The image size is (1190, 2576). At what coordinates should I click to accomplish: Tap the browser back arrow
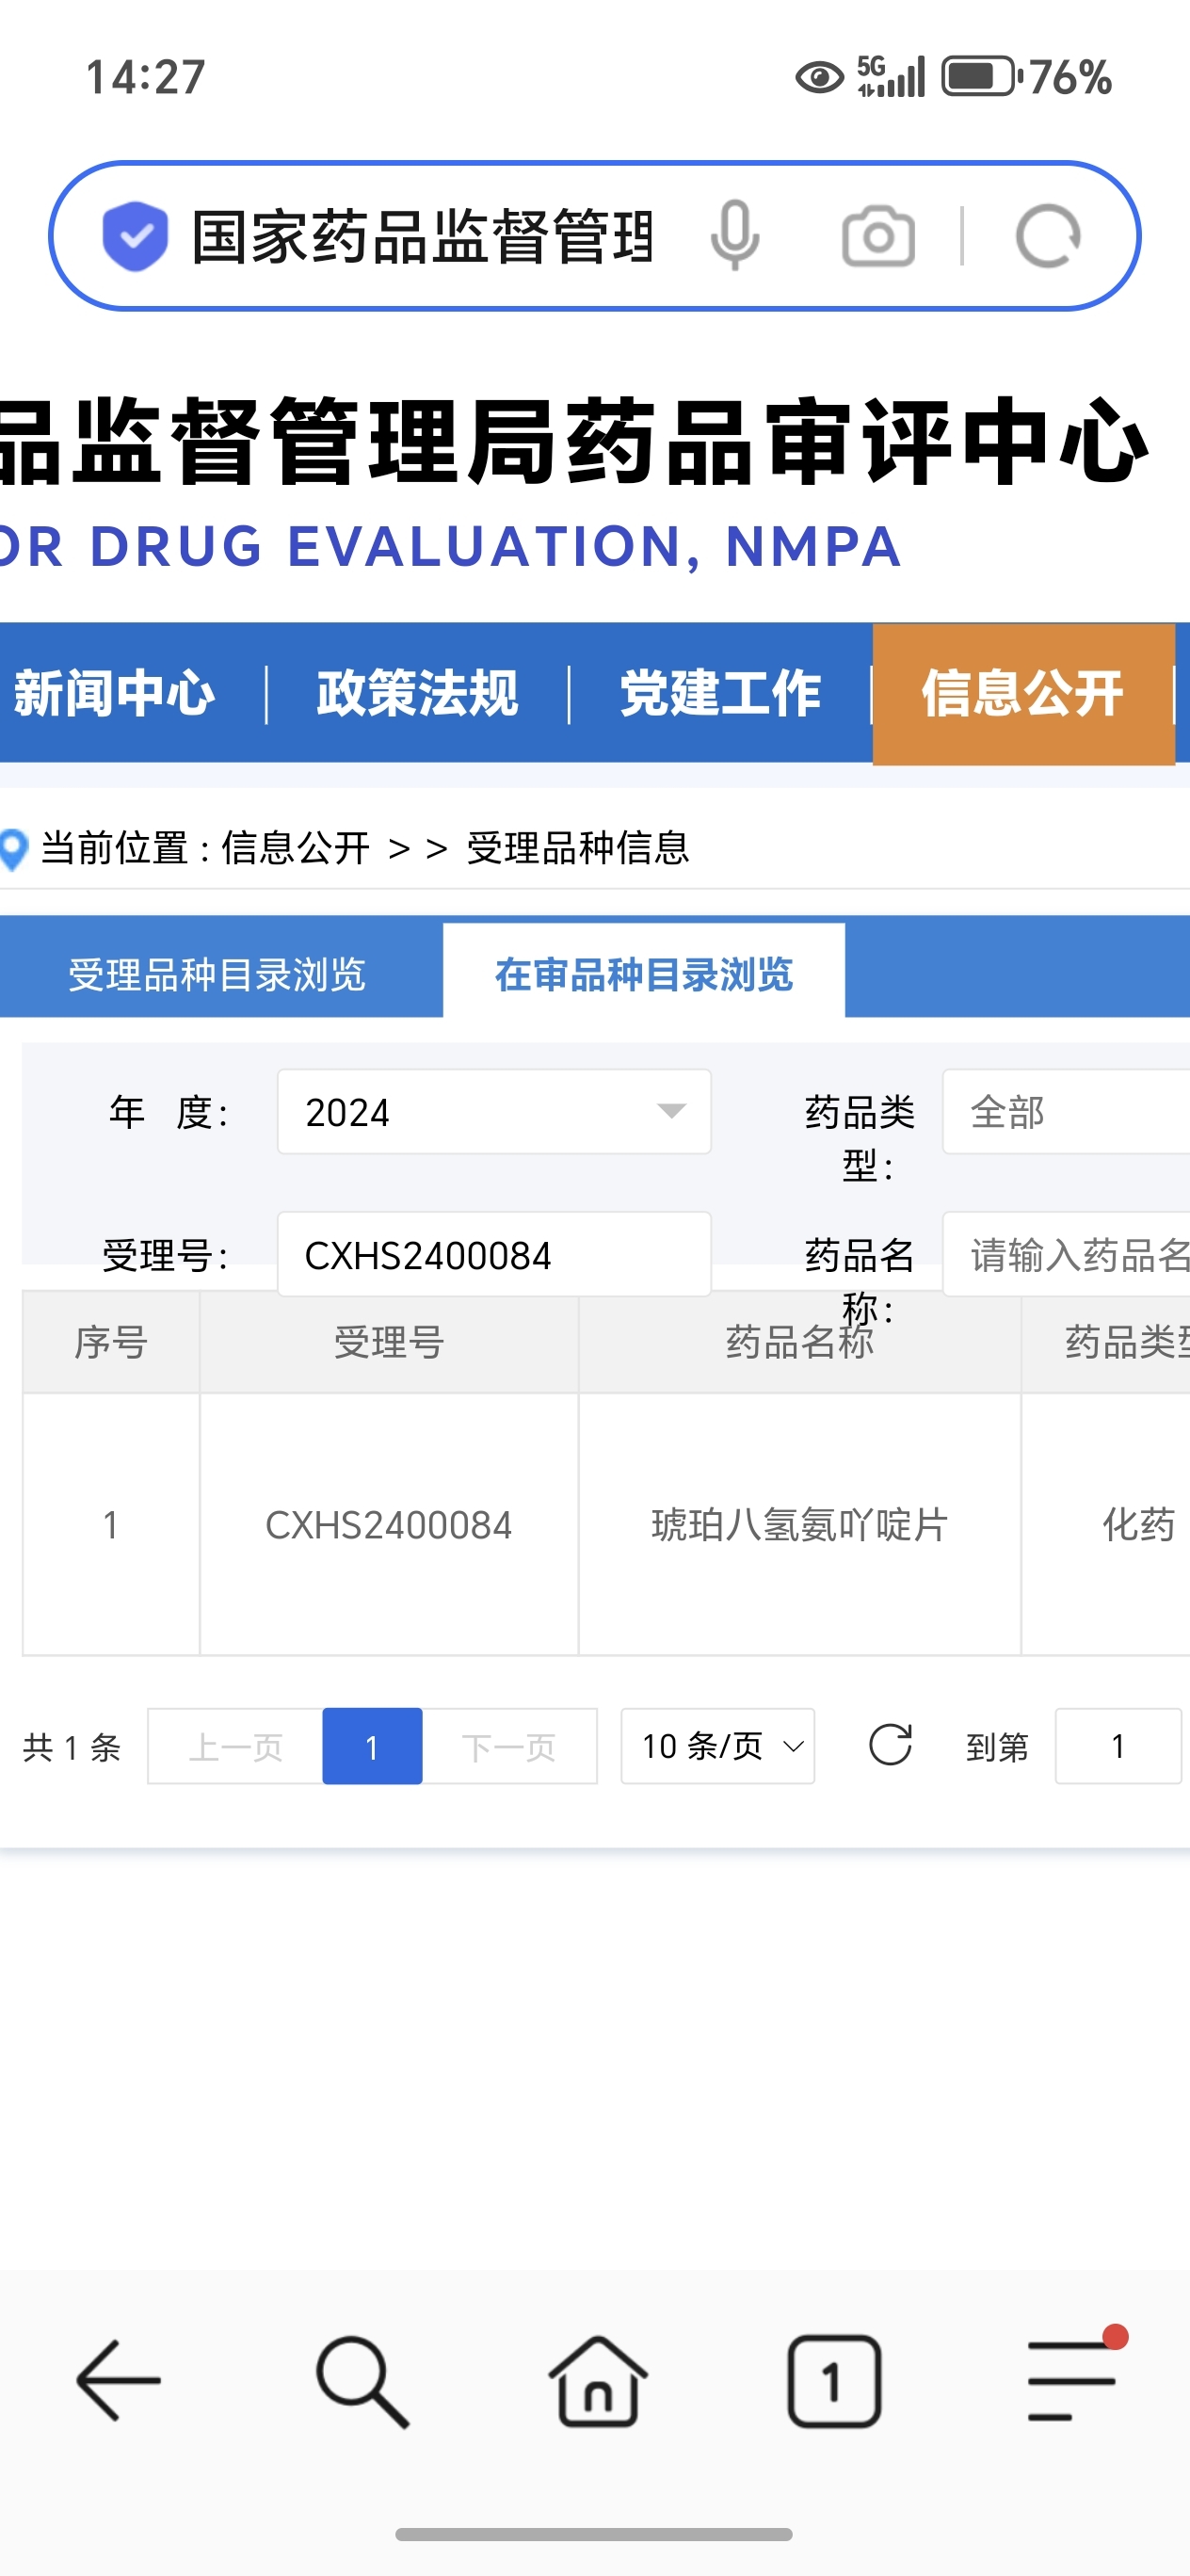[118, 2381]
